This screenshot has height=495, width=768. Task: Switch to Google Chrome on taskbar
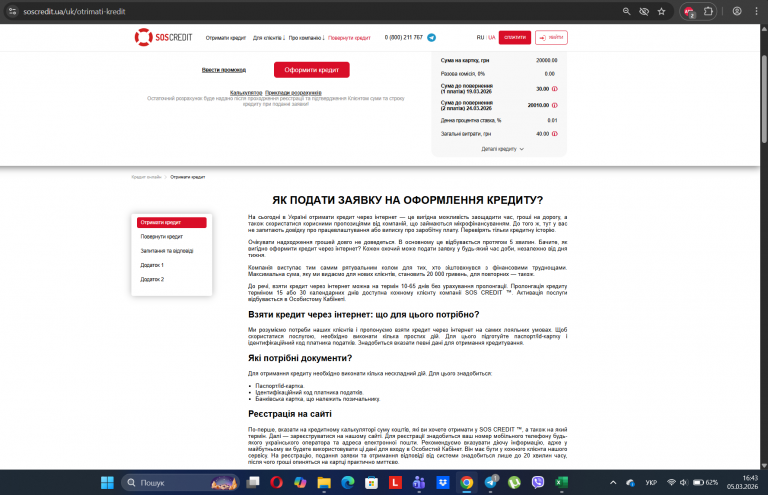click(x=466, y=483)
